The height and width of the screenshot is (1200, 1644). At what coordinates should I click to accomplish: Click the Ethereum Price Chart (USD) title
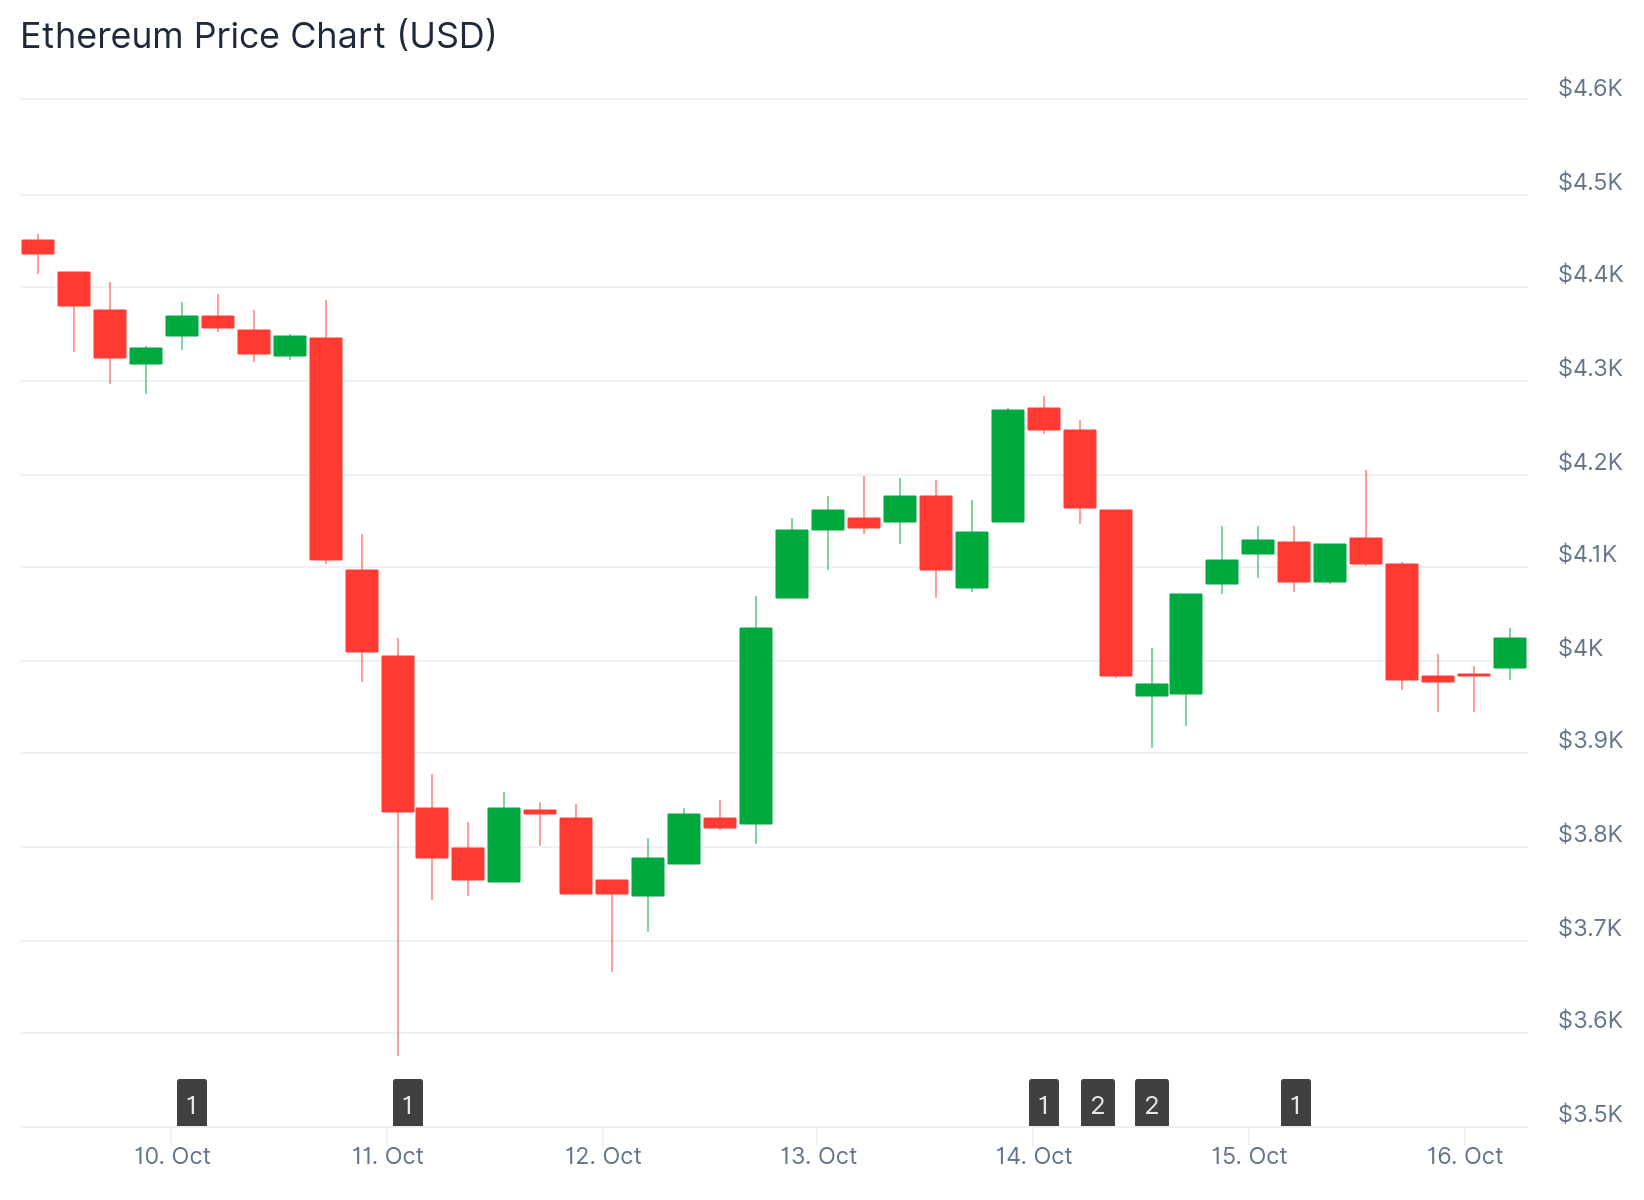[258, 36]
